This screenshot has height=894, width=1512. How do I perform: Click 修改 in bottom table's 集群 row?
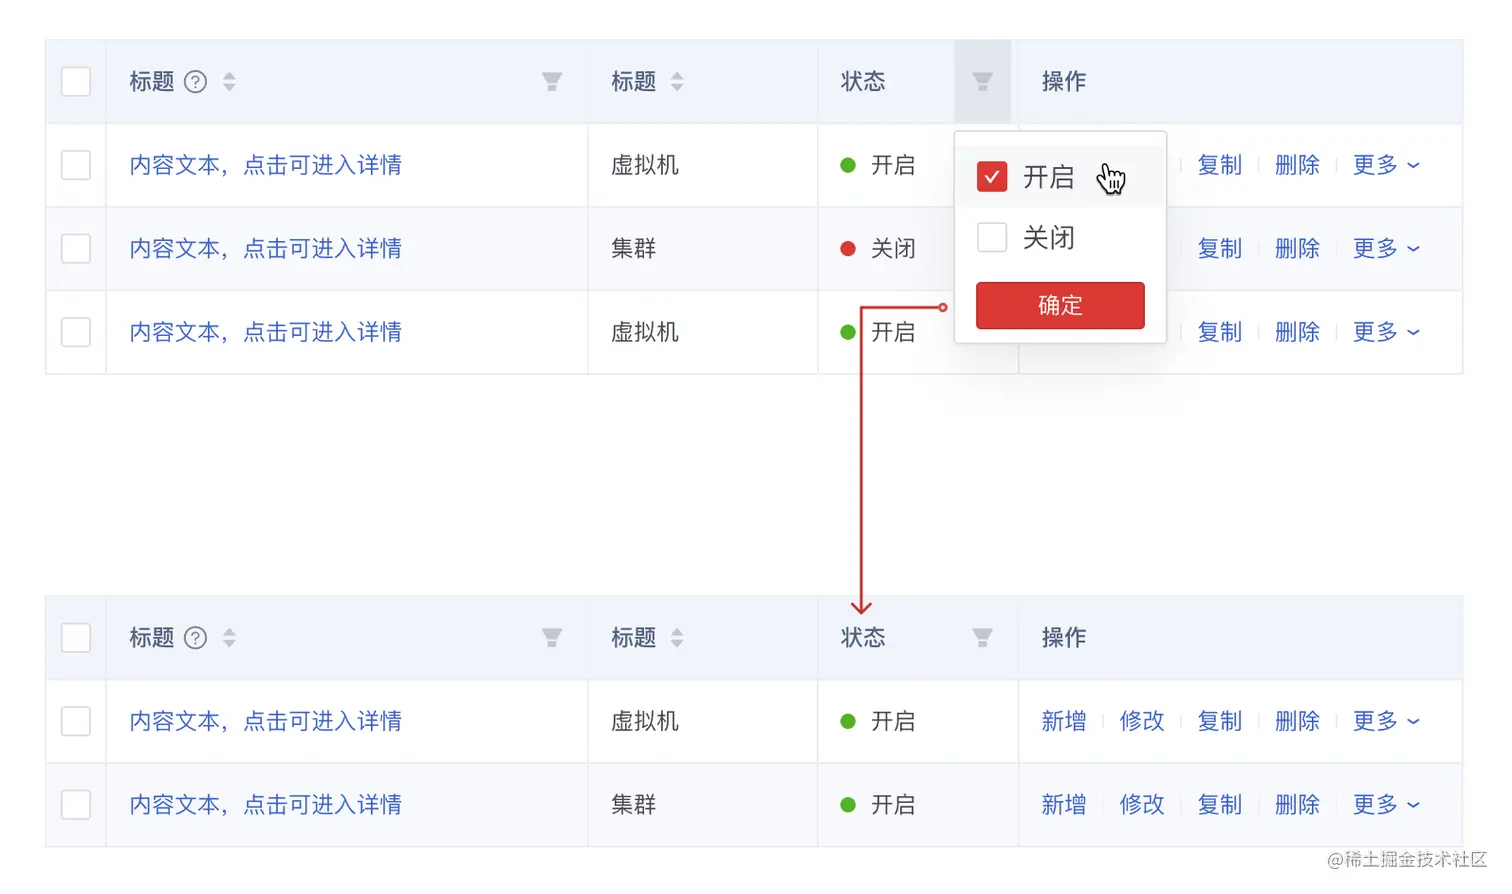point(1142,805)
